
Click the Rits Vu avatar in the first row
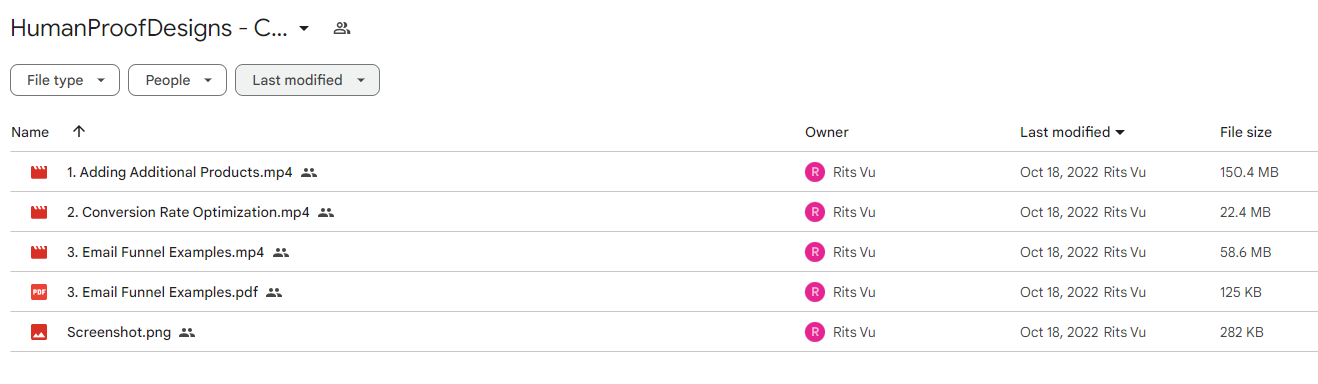coord(815,172)
